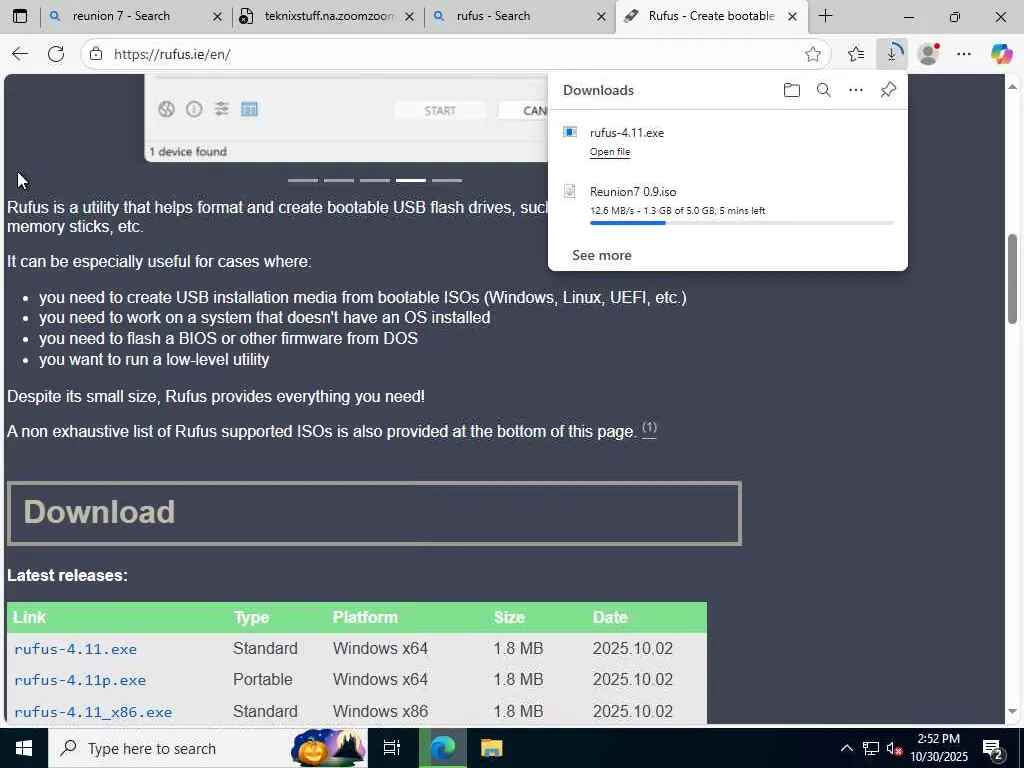
Task: Select the third carousel slide indicator
Action: pos(375,180)
